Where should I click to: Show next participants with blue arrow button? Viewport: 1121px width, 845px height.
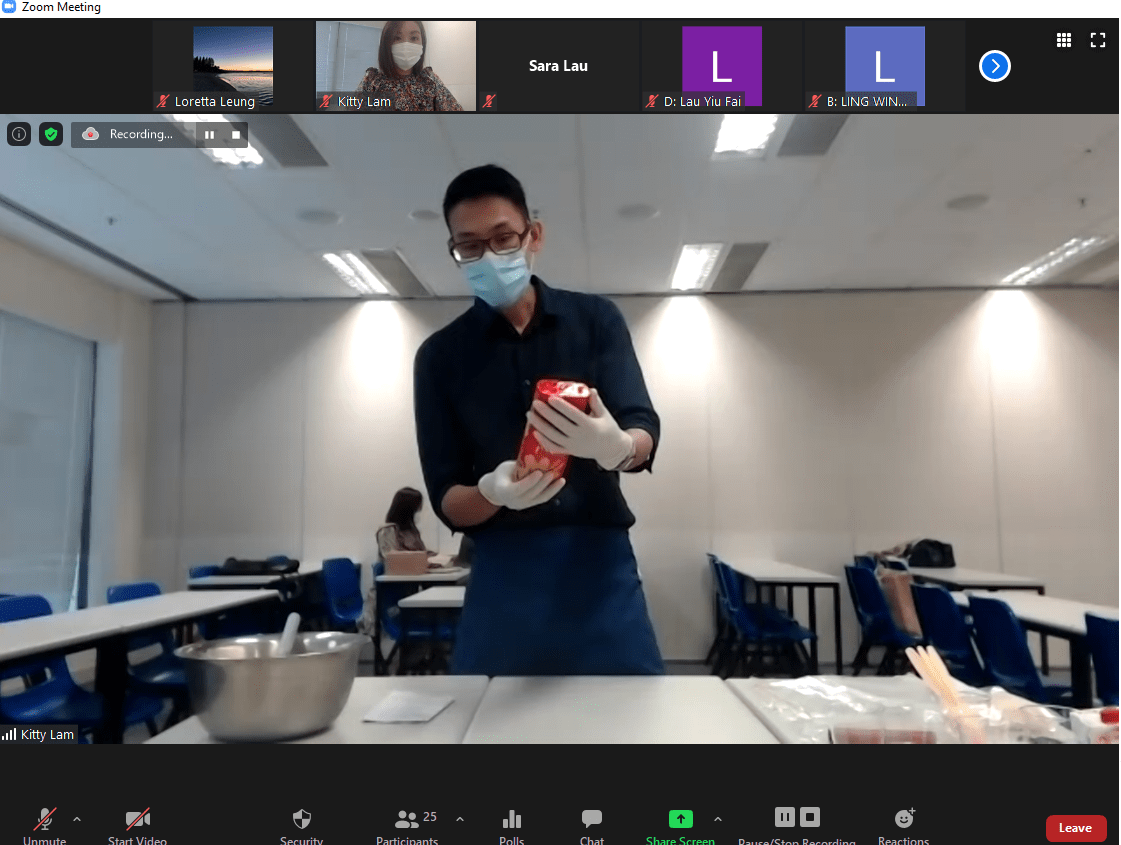click(994, 66)
